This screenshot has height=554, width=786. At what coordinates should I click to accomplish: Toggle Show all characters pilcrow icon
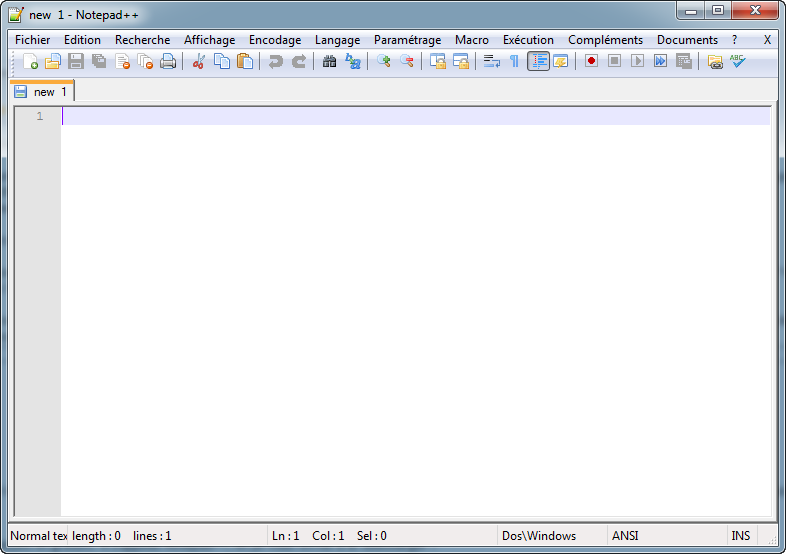tap(514, 61)
